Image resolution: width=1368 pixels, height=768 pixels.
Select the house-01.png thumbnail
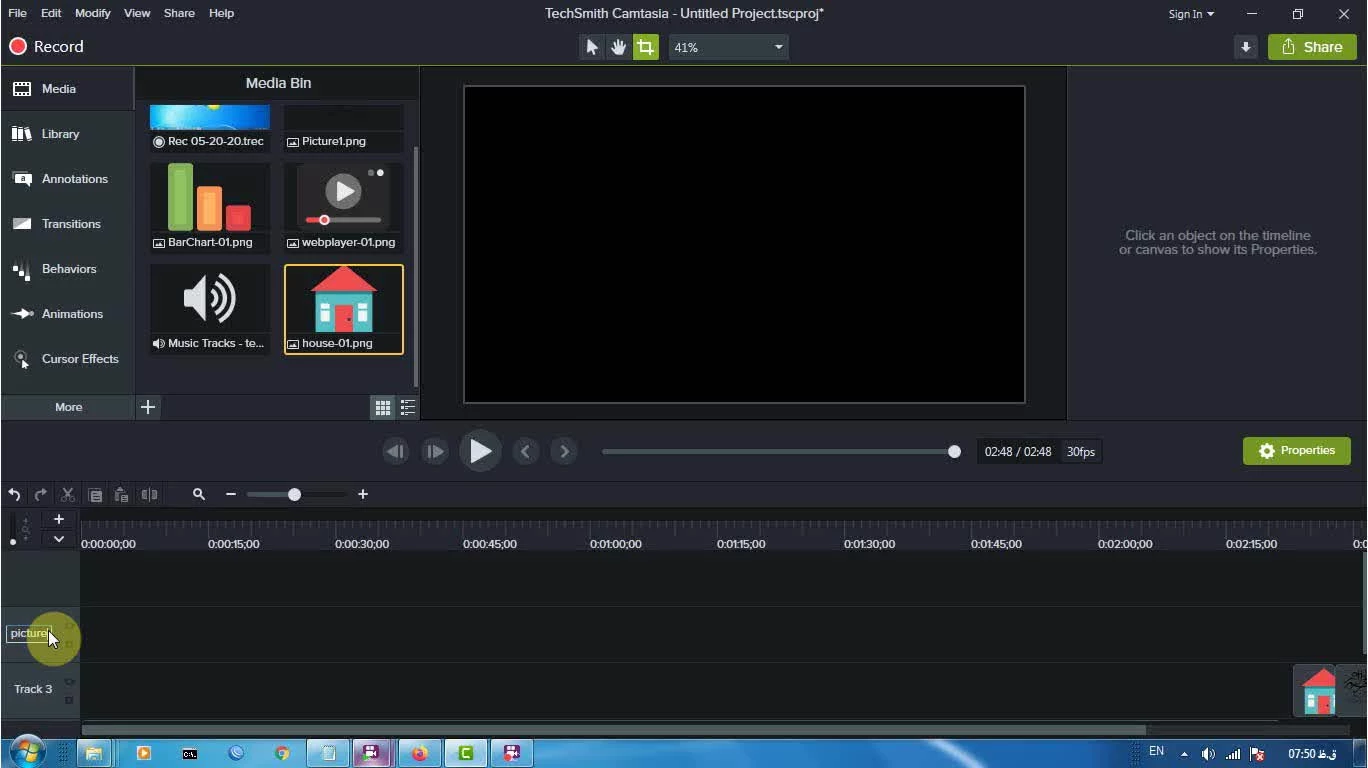pos(343,308)
